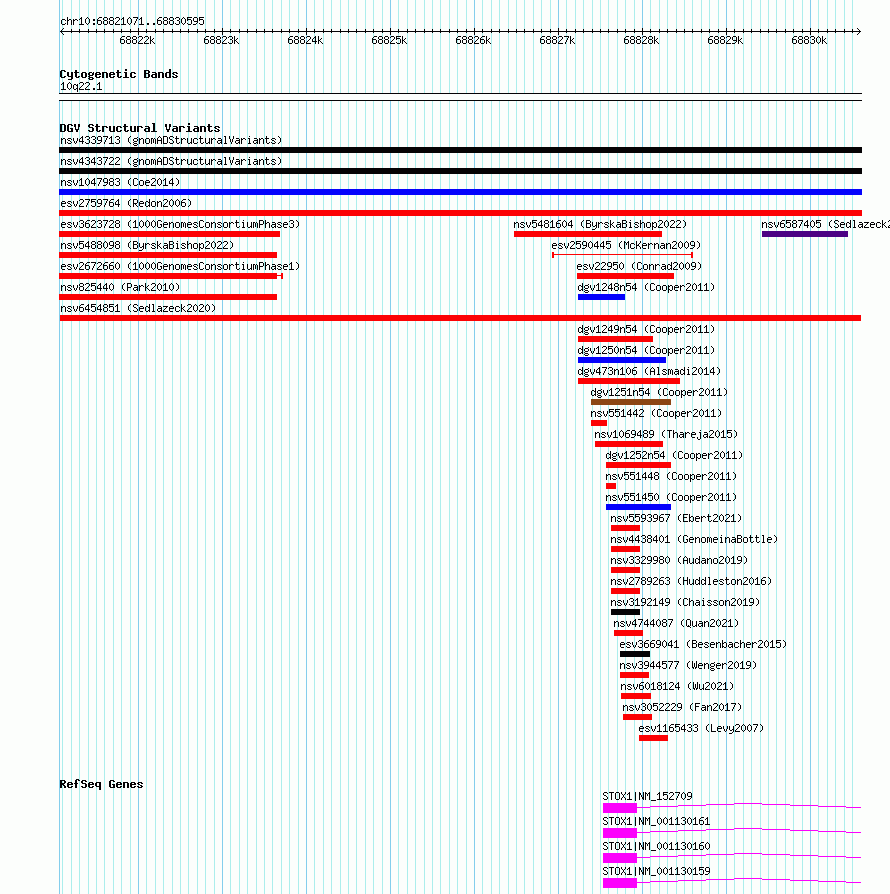The width and height of the screenshot is (890, 894).
Task: Open the nsv5488098 (ByrskaBishop2022) label
Action: (147, 246)
